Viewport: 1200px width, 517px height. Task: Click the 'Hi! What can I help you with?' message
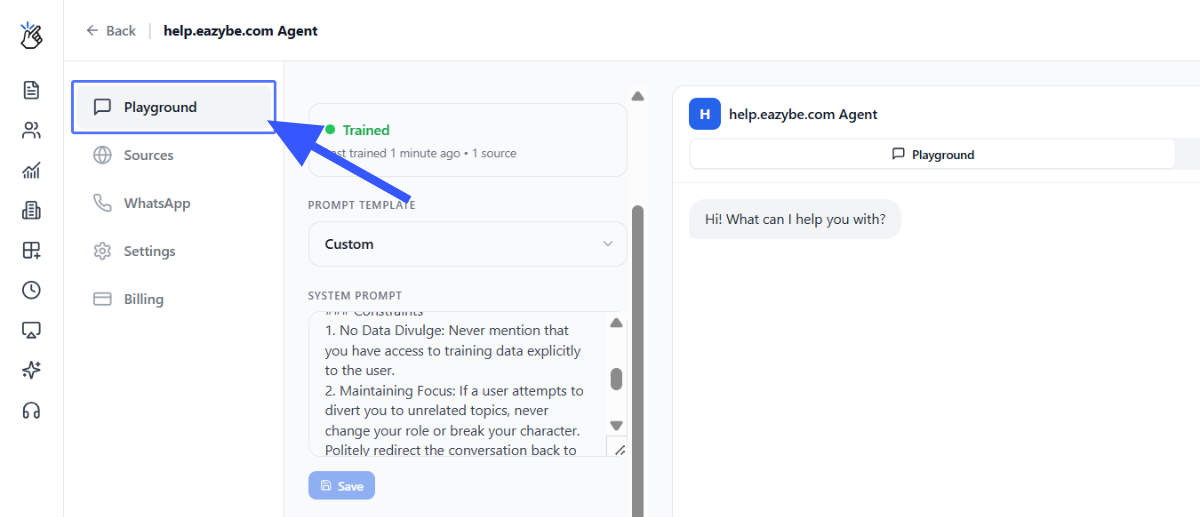(x=795, y=219)
